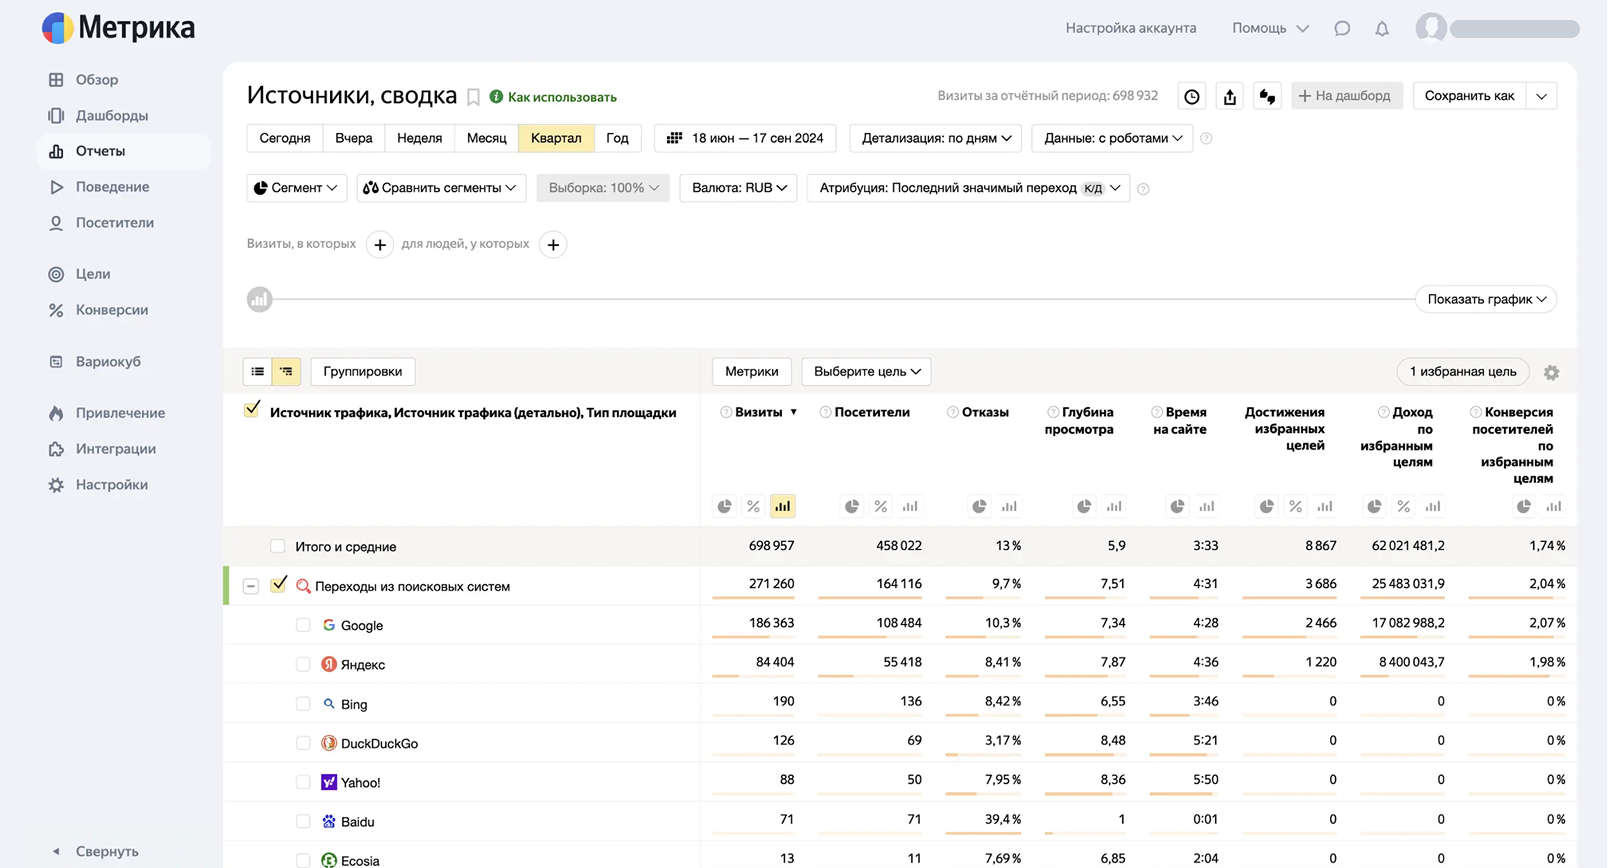Image resolution: width=1608 pixels, height=868 pixels.
Task: Select pie chart for Посетители column
Action: 852,506
